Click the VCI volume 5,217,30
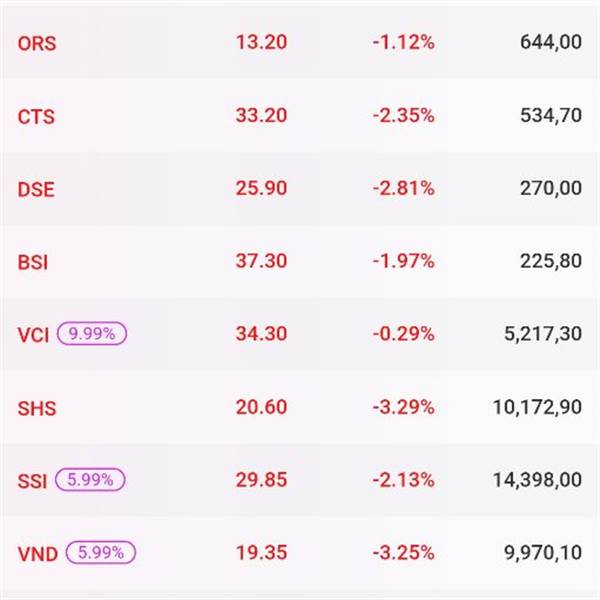600x600 pixels. point(543,335)
